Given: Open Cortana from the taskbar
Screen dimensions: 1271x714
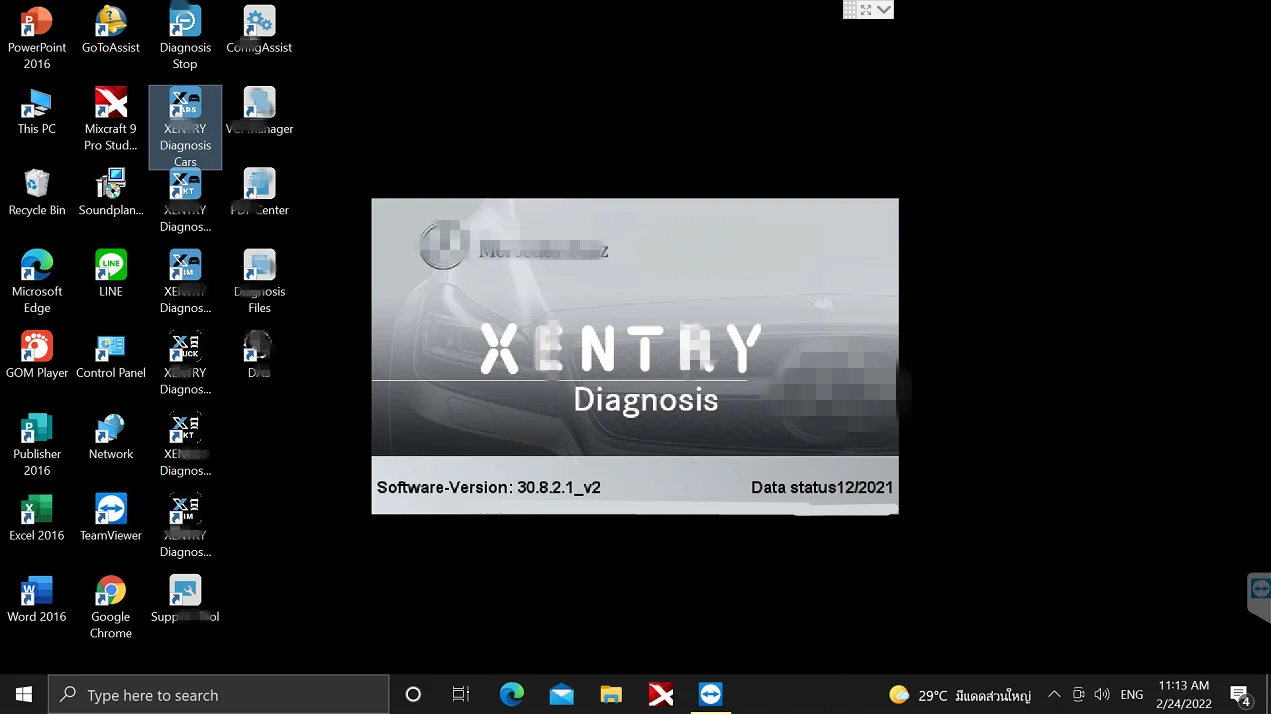Looking at the screenshot, I should pyautogui.click(x=413, y=694).
